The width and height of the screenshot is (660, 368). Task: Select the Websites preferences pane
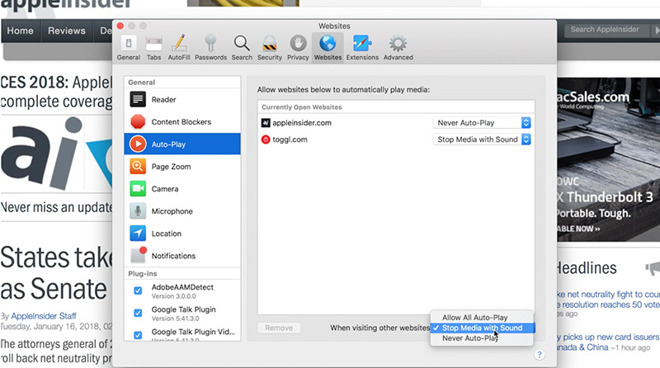[x=327, y=48]
